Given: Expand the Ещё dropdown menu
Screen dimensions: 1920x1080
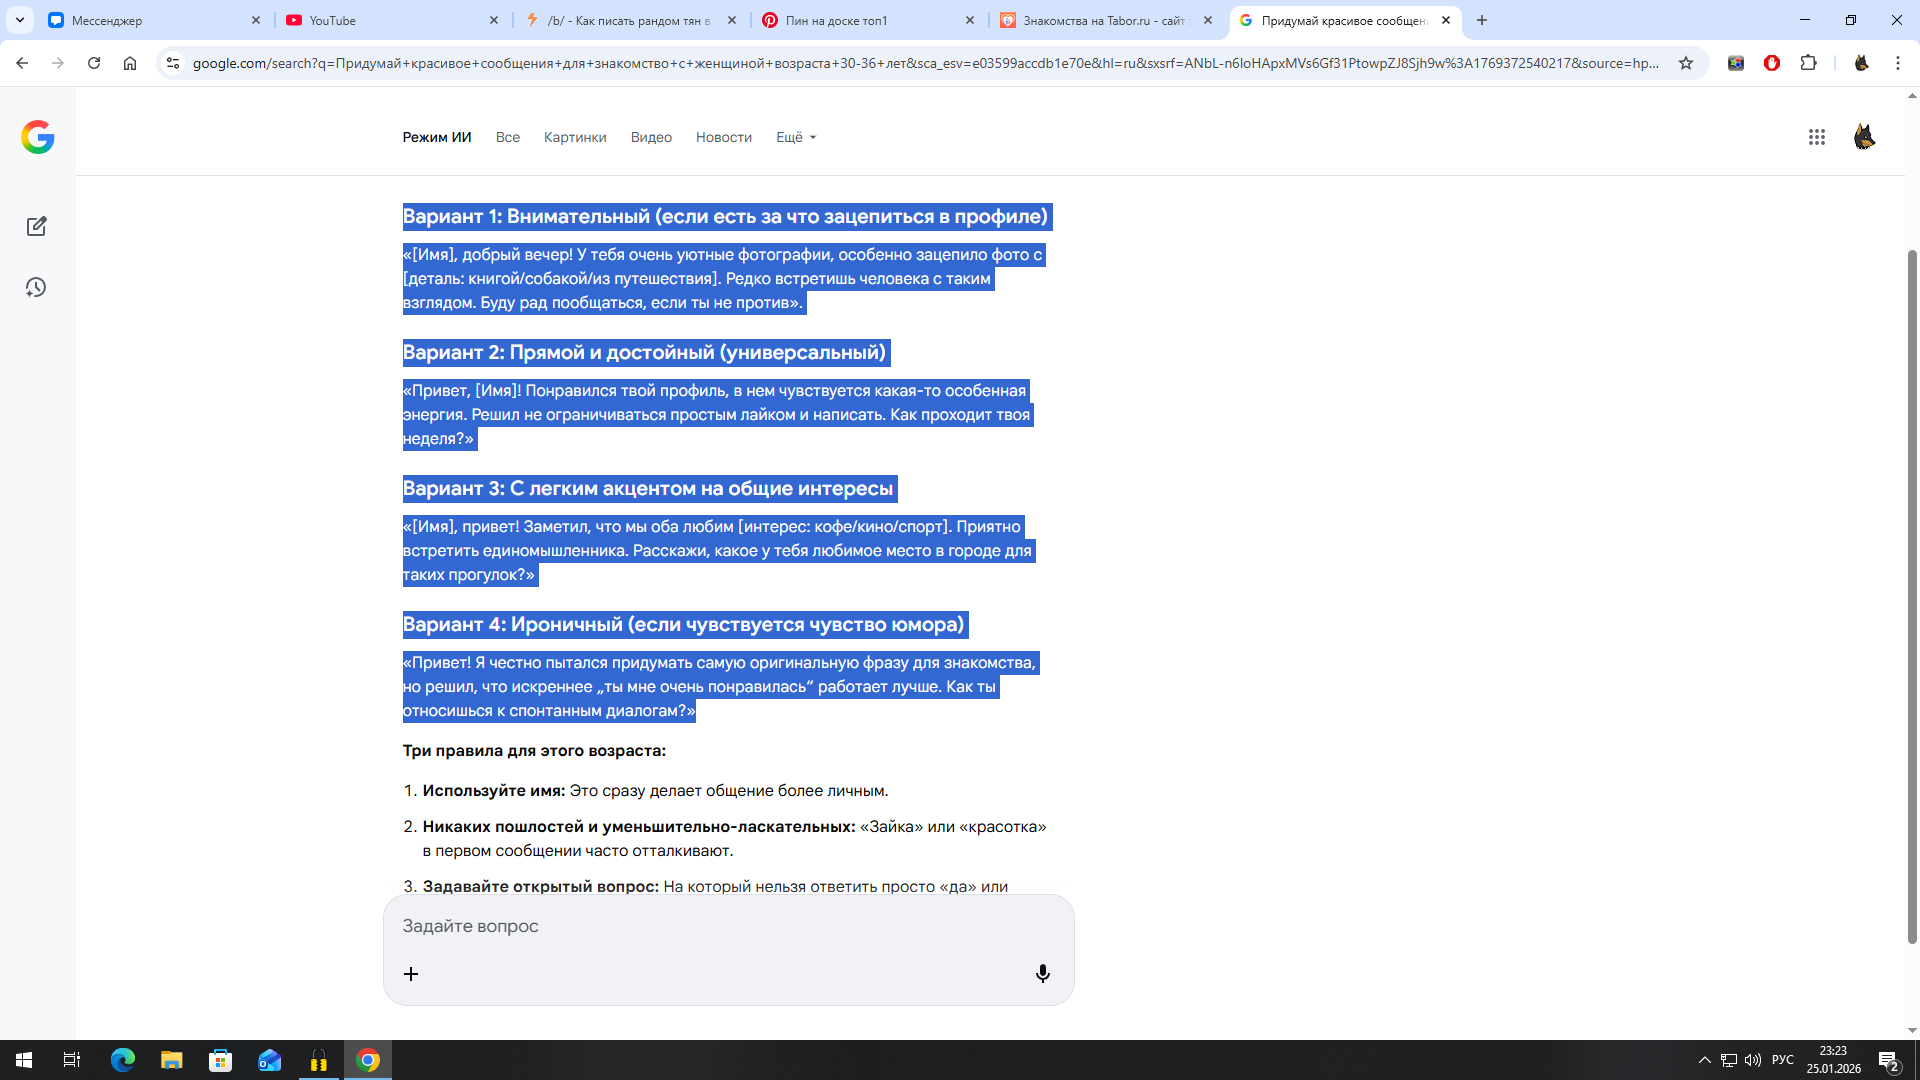Looking at the screenshot, I should coord(796,137).
